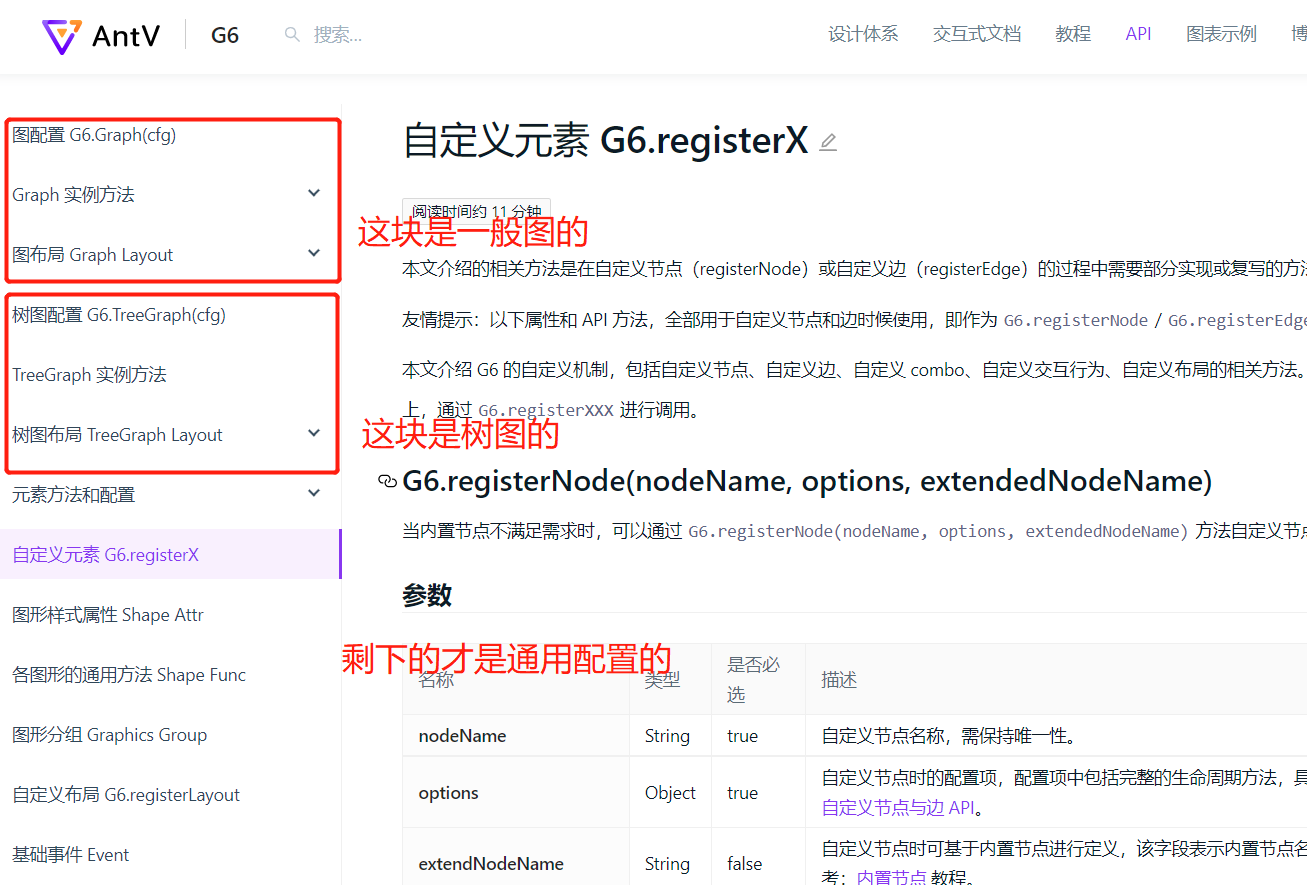
Task: Open the 交互式文档 menu item
Action: pyautogui.click(x=977, y=34)
